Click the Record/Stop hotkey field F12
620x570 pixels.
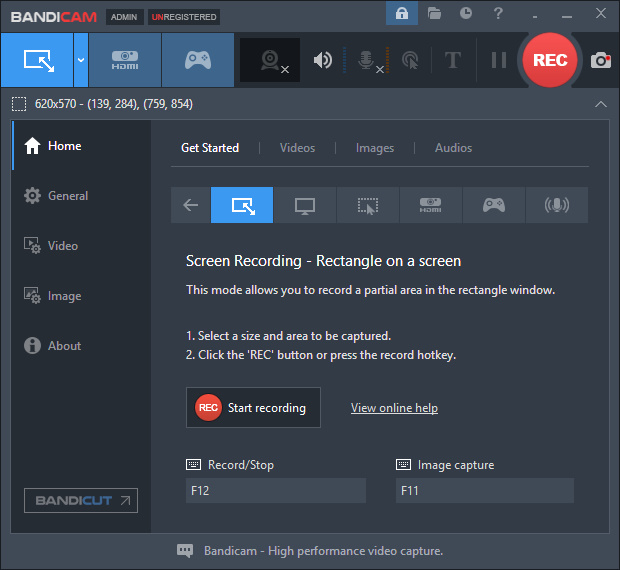point(276,491)
